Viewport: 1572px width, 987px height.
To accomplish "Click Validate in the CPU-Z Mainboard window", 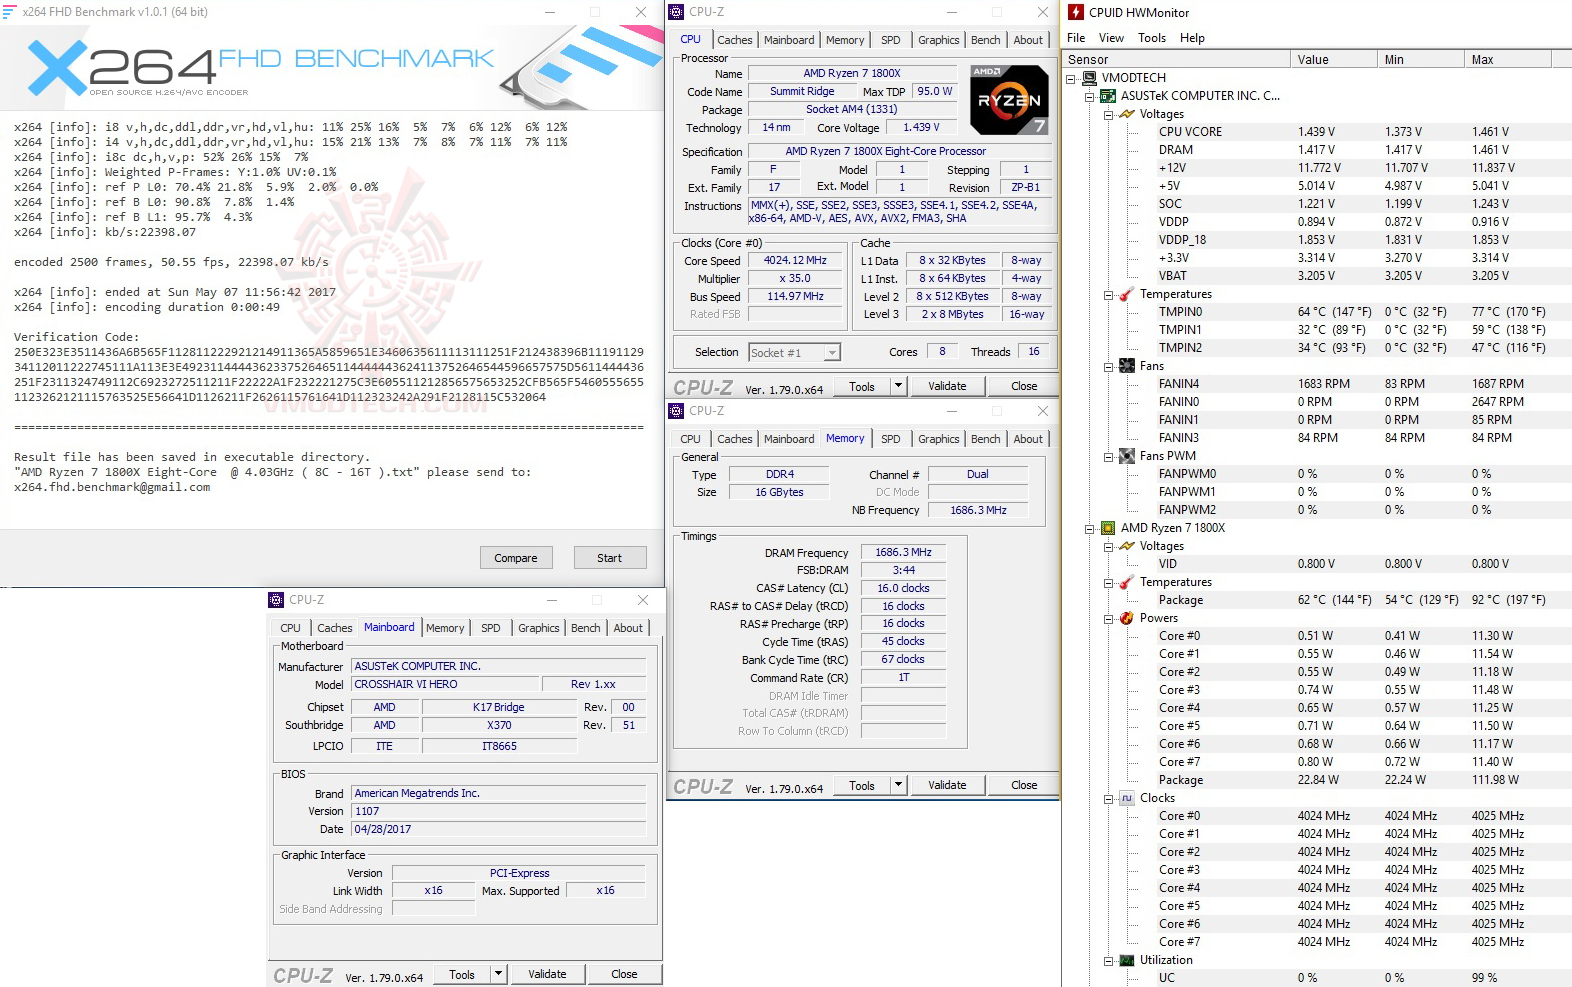I will pyautogui.click(x=547, y=974).
